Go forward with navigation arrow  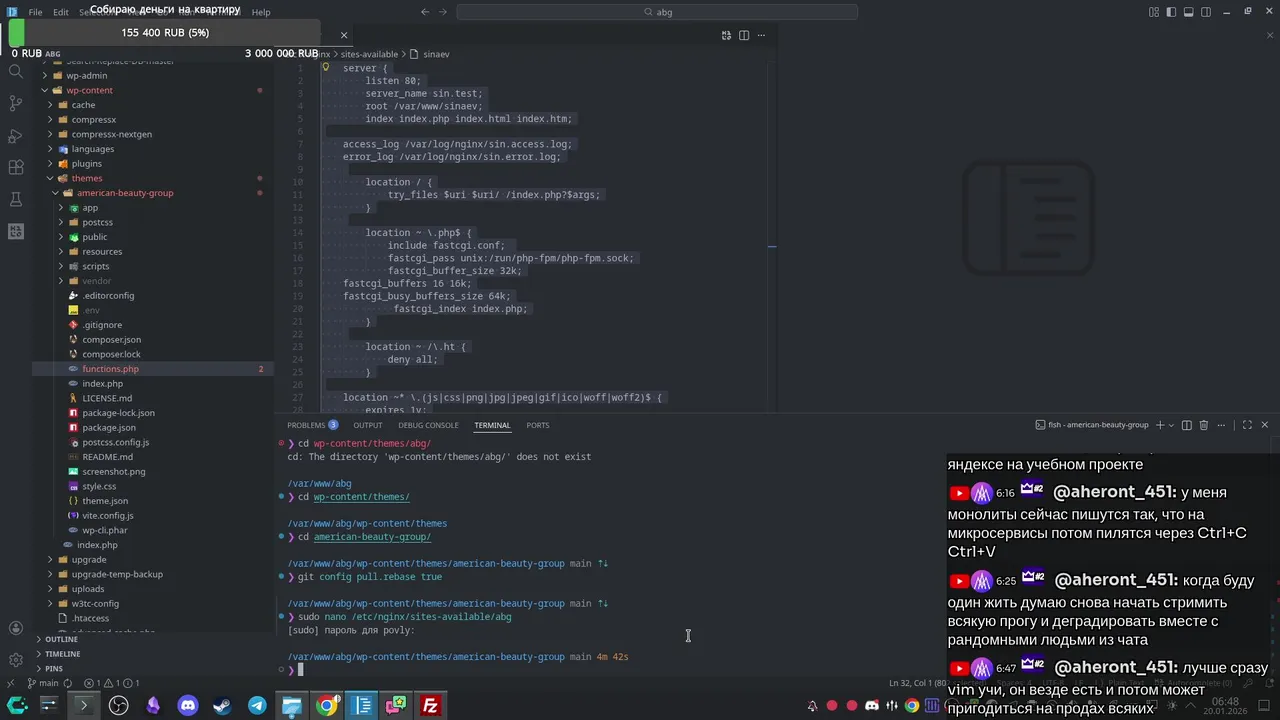tap(443, 12)
